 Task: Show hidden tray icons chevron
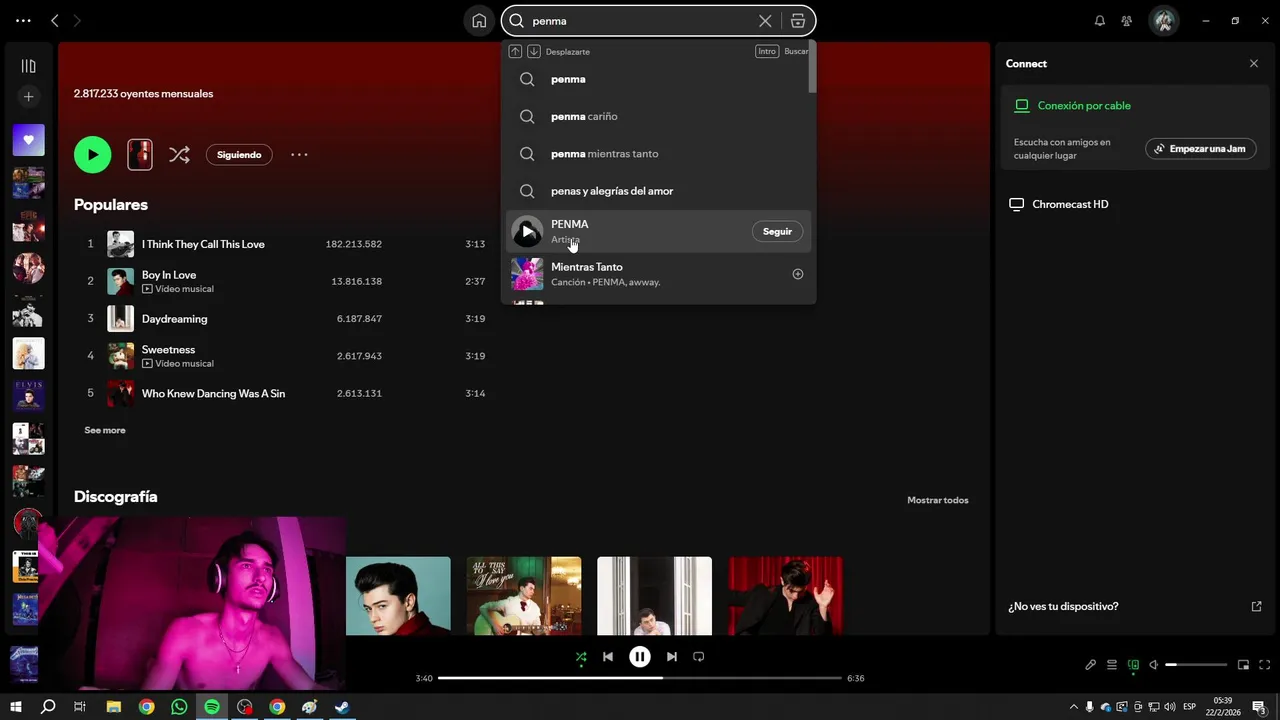pos(1074,707)
